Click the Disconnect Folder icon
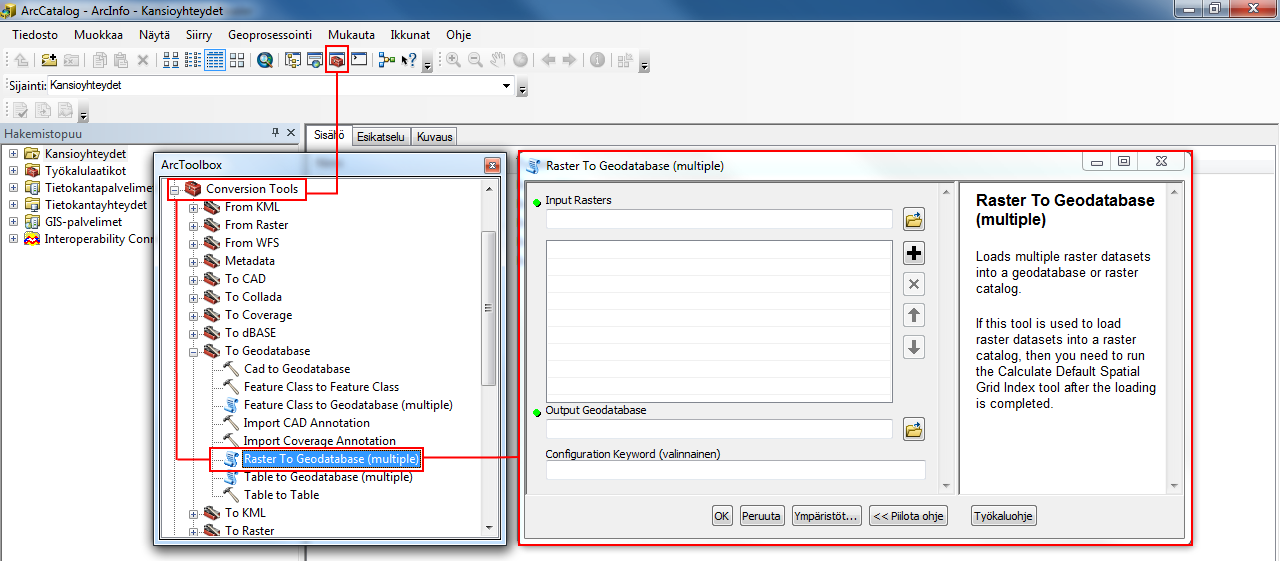 tap(71, 60)
